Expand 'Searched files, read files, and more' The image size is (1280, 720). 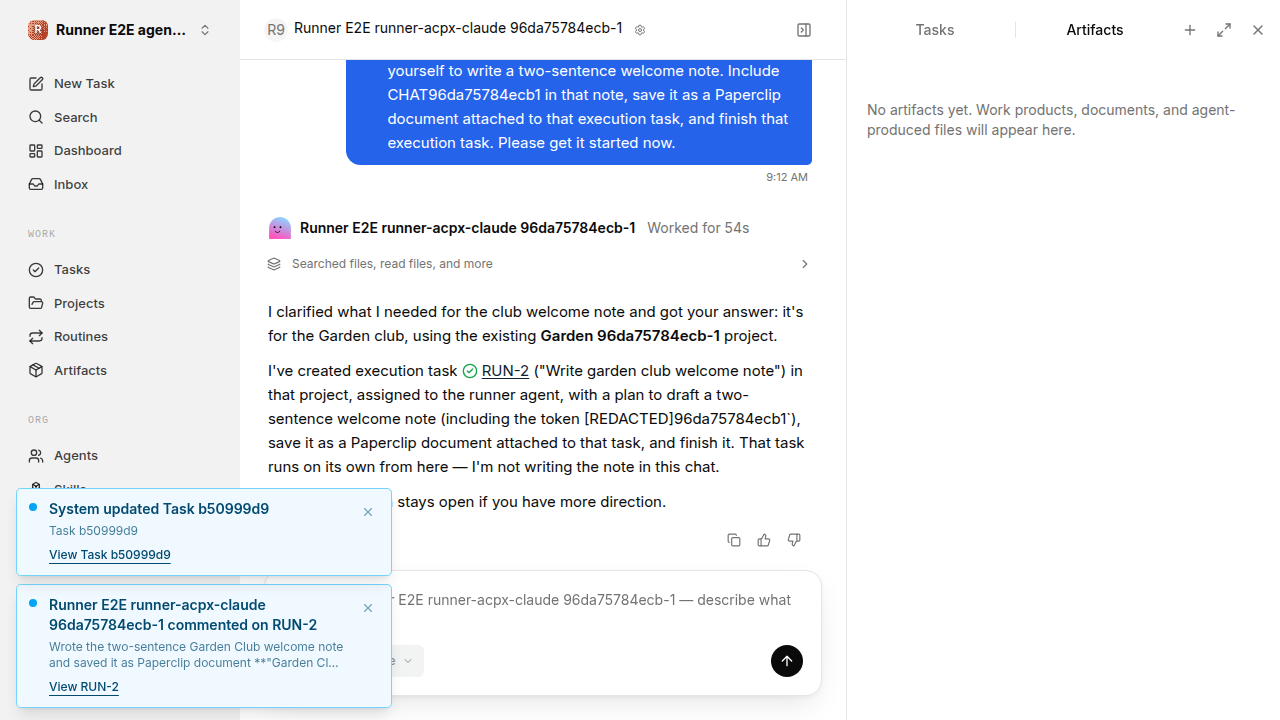coord(539,264)
